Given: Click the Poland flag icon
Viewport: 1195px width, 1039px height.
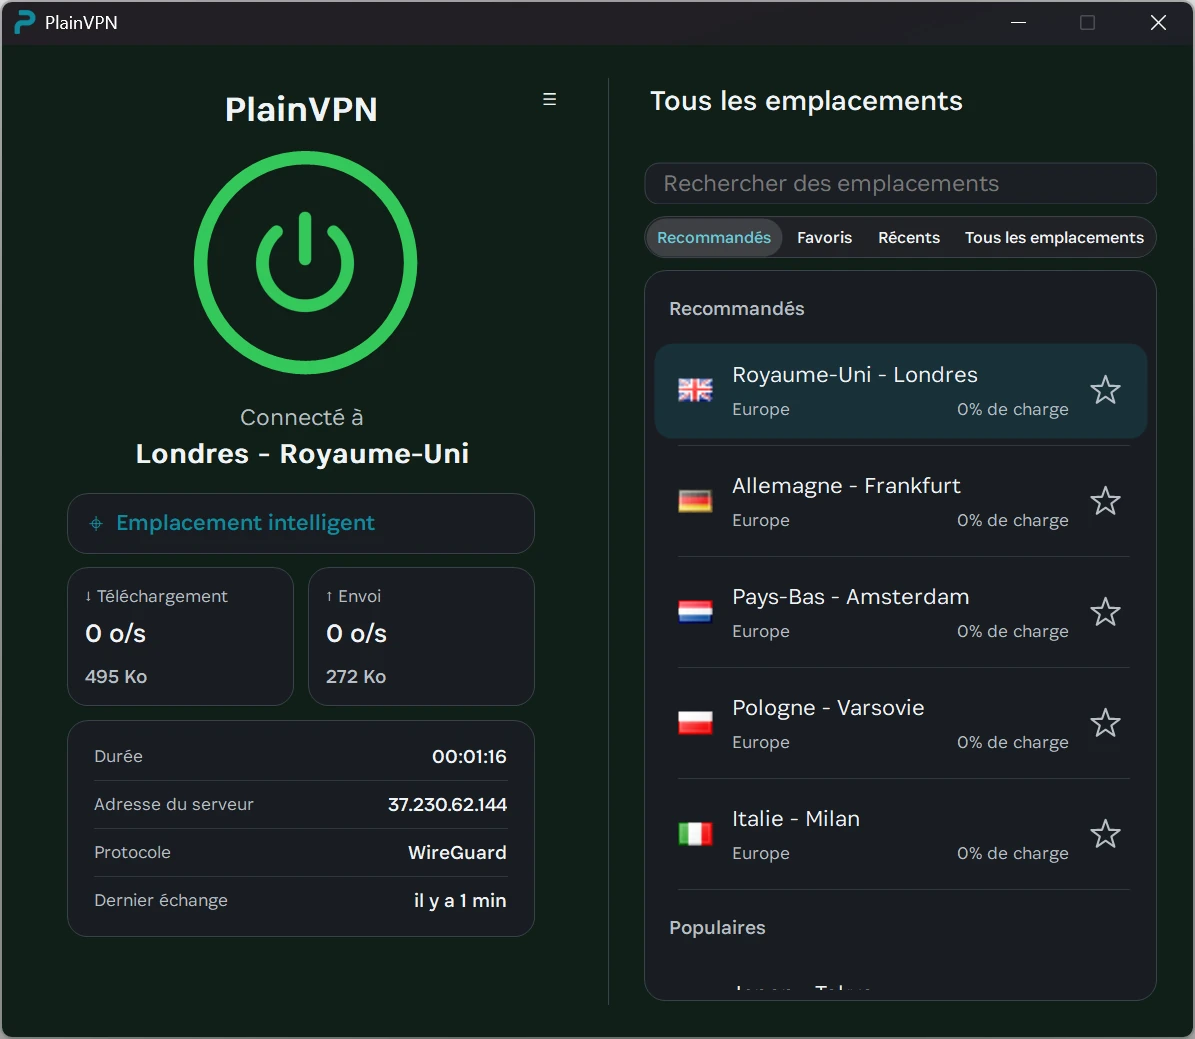Looking at the screenshot, I should tap(695, 723).
